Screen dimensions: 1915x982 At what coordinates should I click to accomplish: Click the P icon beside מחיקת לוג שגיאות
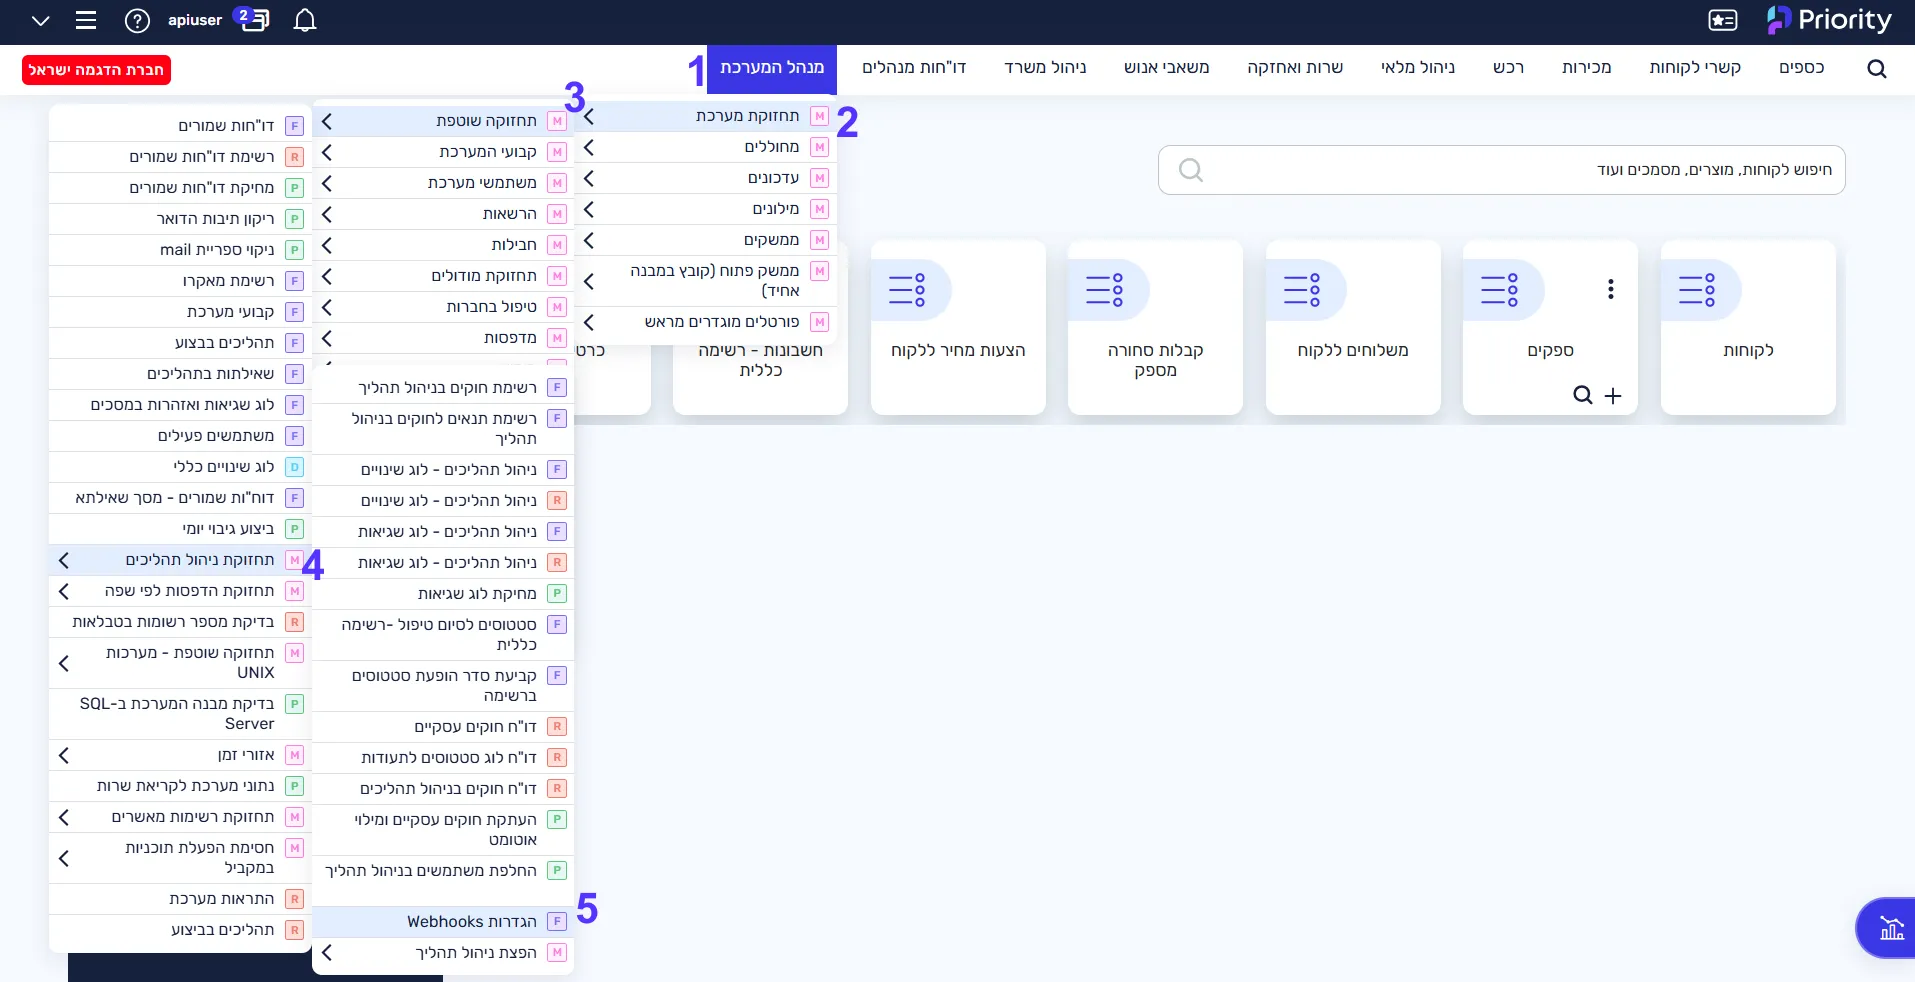coord(557,594)
